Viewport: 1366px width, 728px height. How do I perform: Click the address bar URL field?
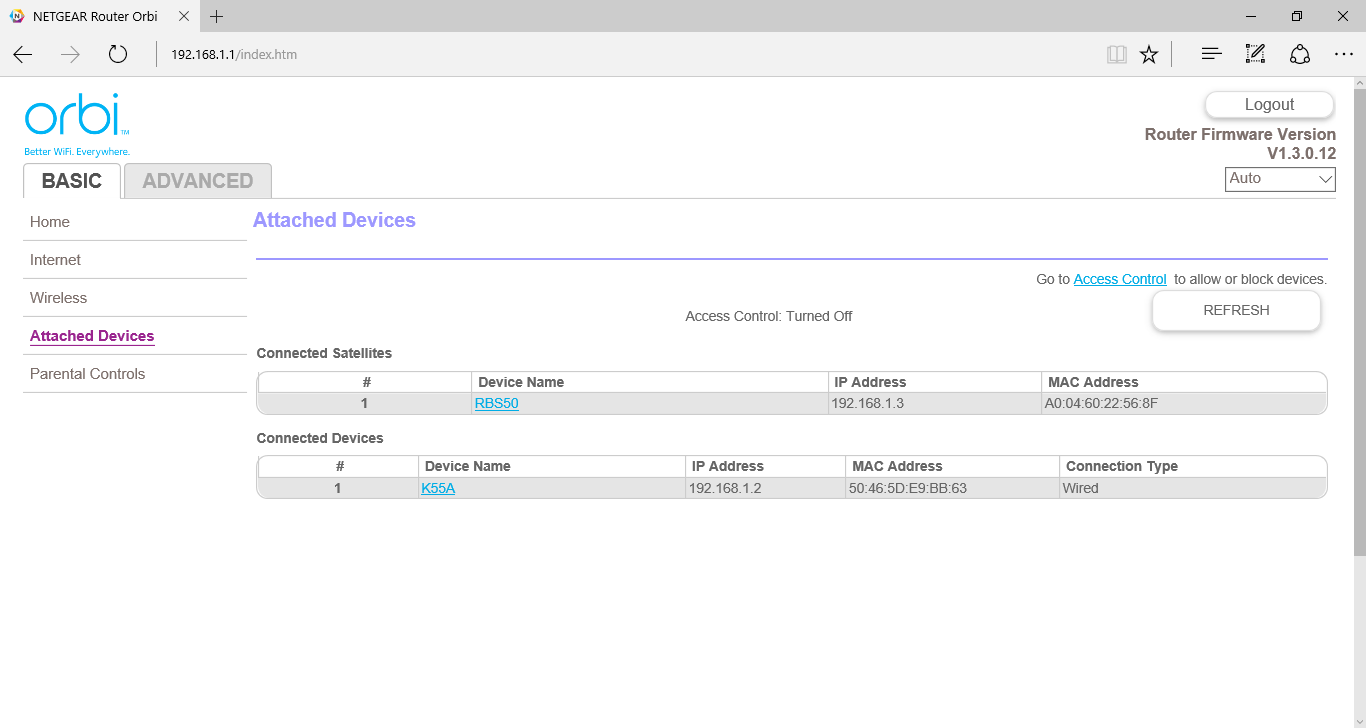(x=600, y=54)
